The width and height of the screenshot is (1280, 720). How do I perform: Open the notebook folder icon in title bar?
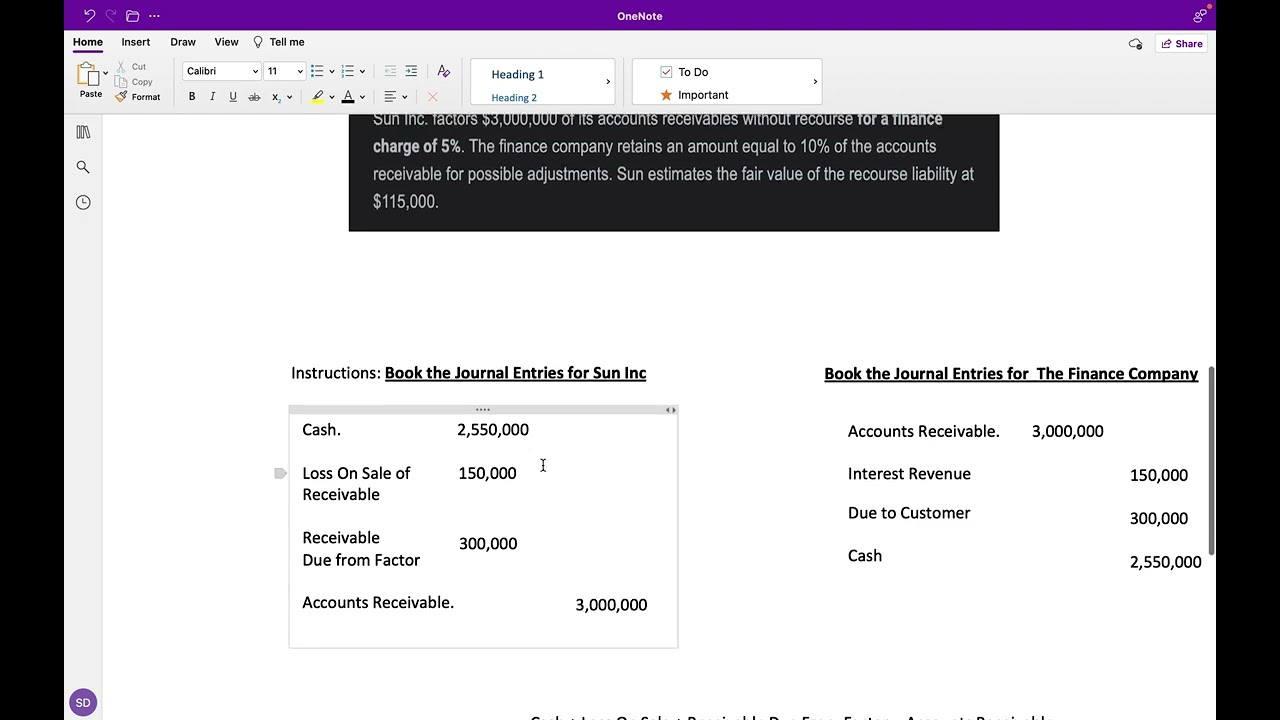coord(132,16)
